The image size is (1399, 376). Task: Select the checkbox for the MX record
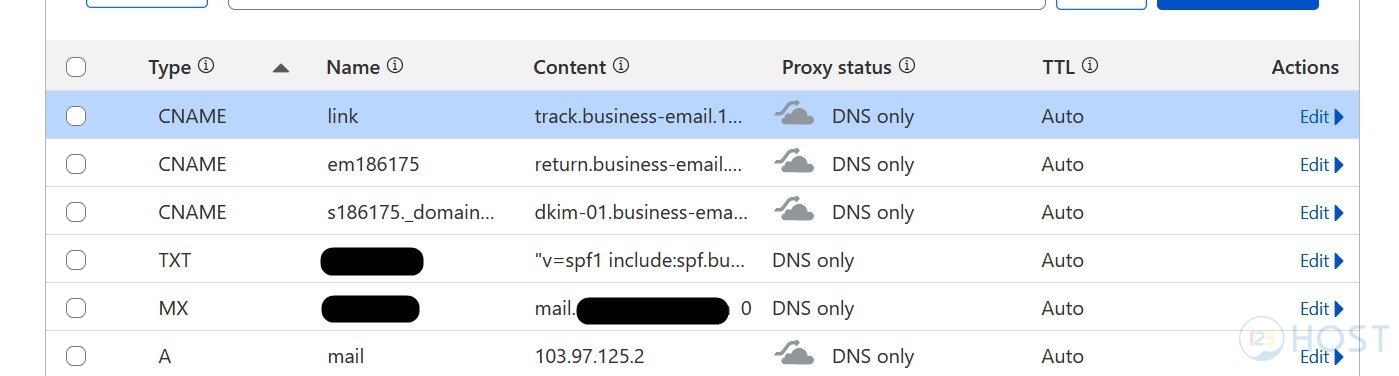tap(76, 308)
